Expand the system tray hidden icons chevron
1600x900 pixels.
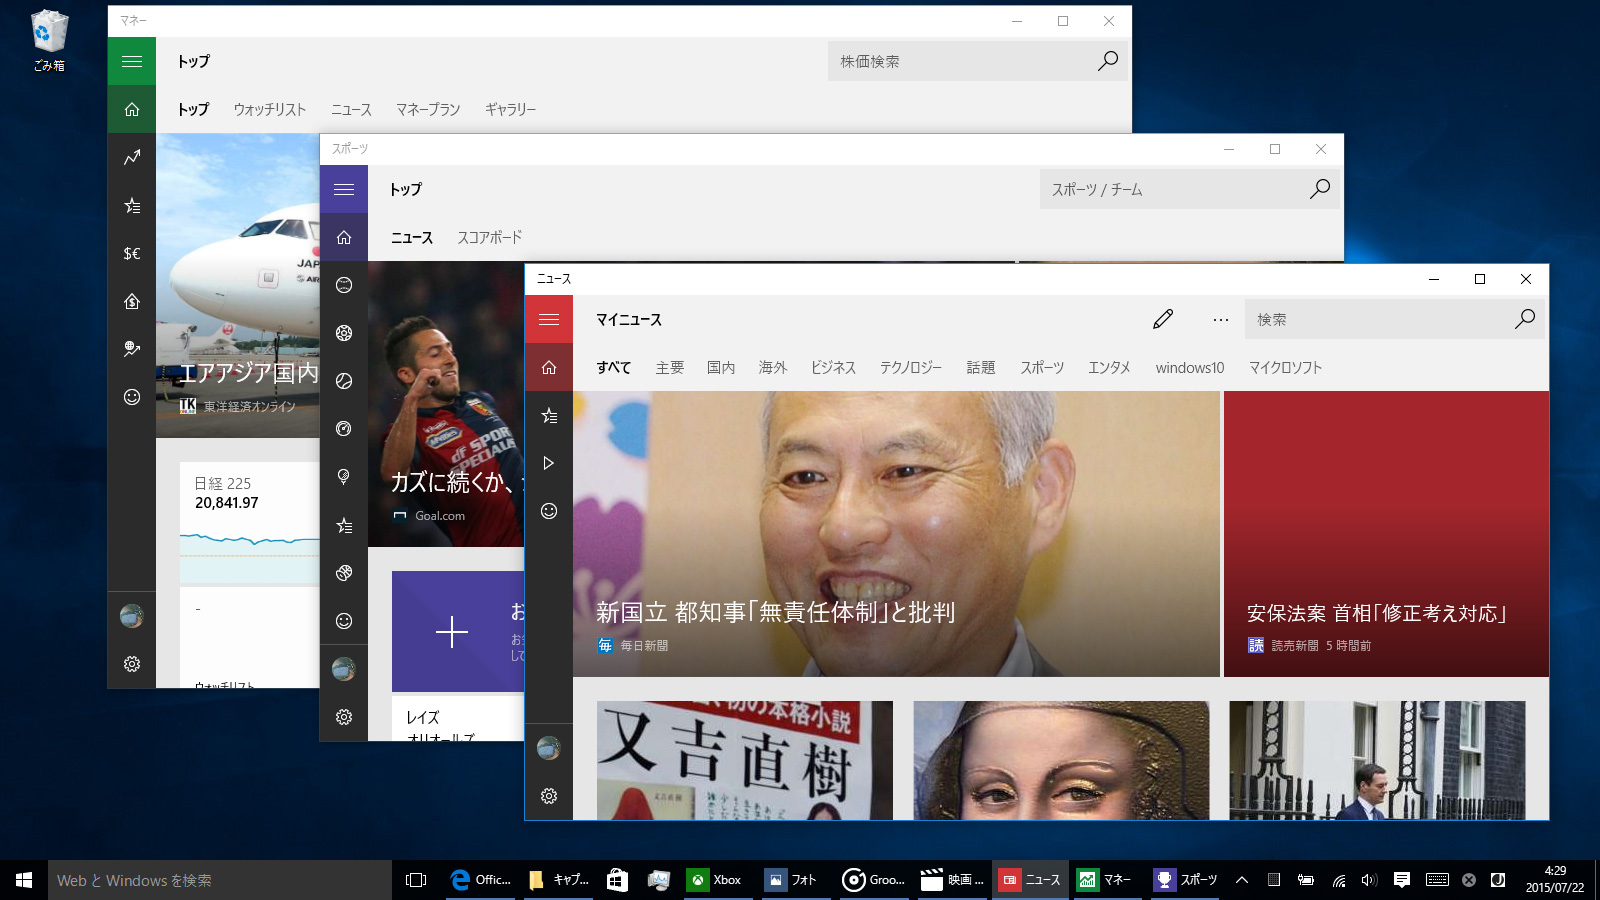(x=1242, y=880)
